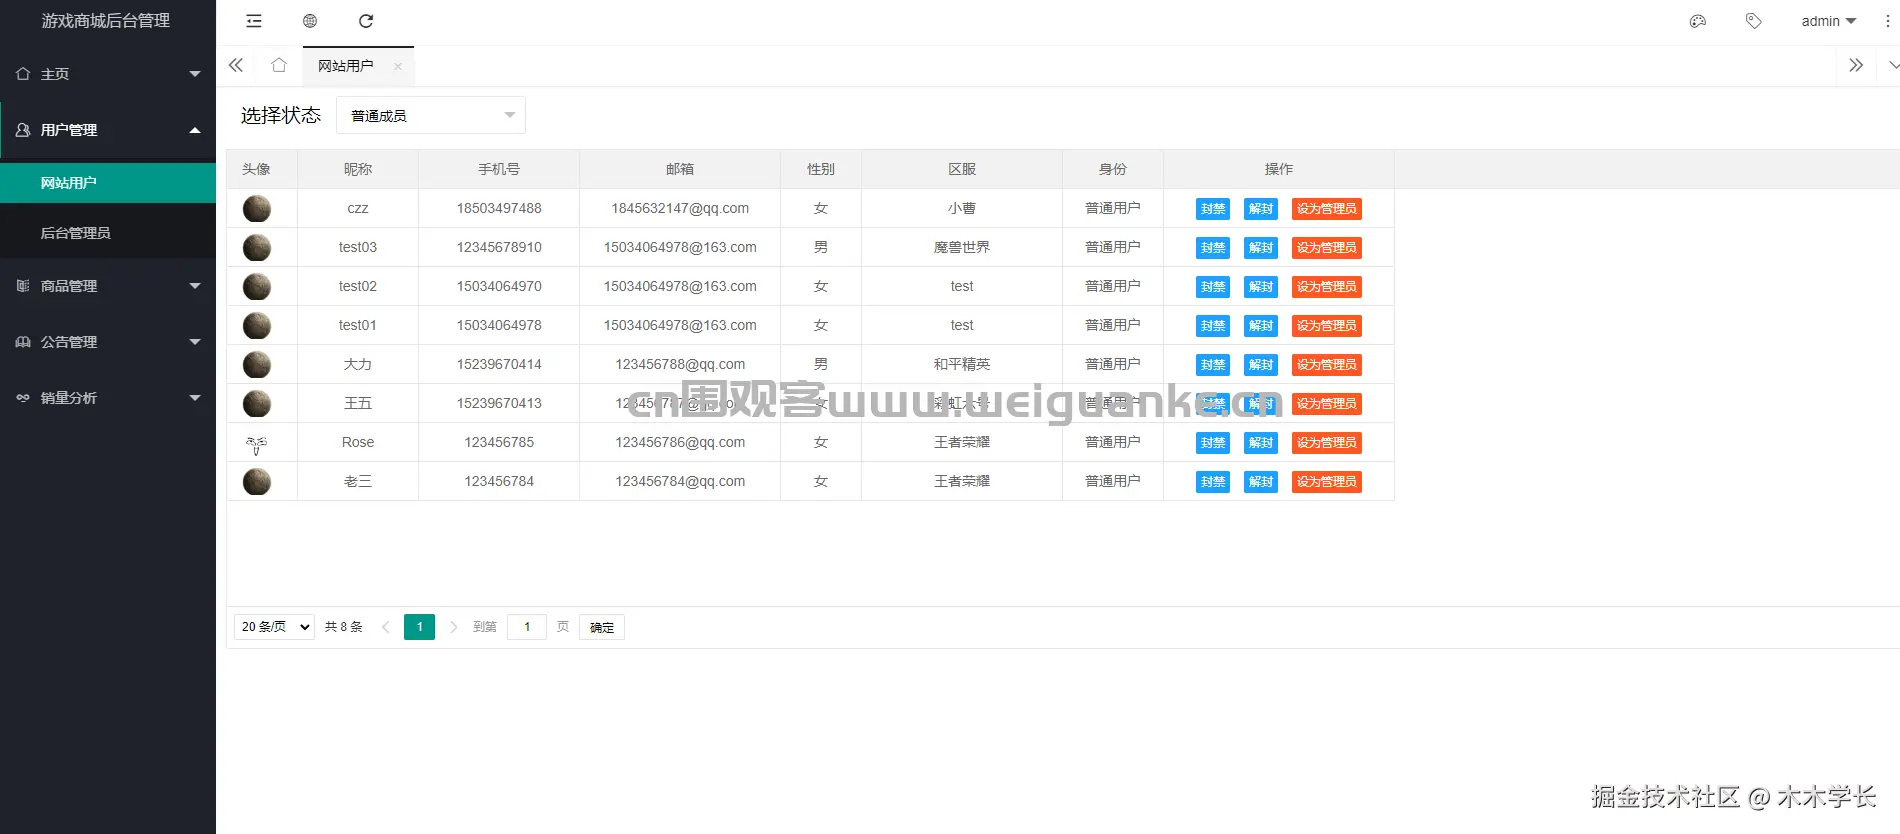Expand 主页 sidebar menu

click(108, 74)
